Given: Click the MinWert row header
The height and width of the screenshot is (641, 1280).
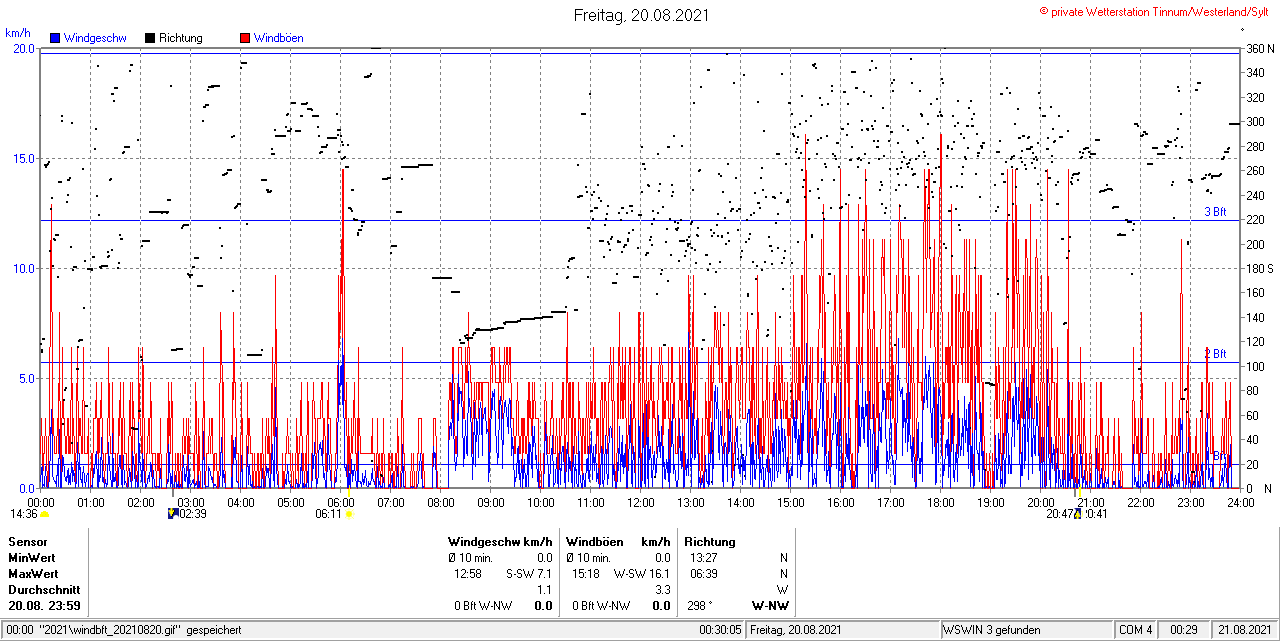Looking at the screenshot, I should [32, 557].
